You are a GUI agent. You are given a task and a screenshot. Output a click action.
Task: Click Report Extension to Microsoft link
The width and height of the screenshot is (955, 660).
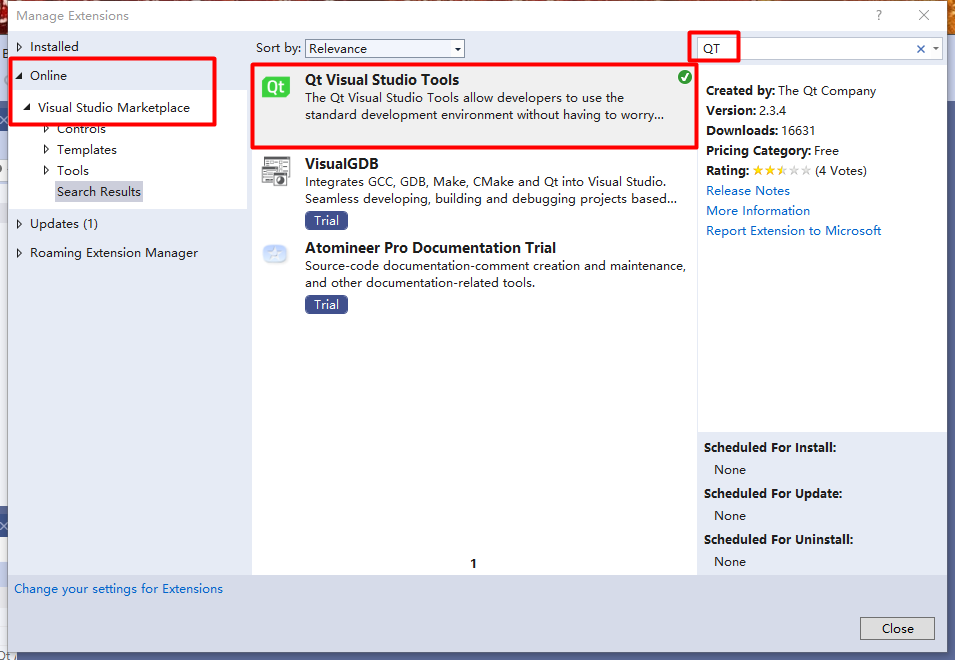pos(793,231)
